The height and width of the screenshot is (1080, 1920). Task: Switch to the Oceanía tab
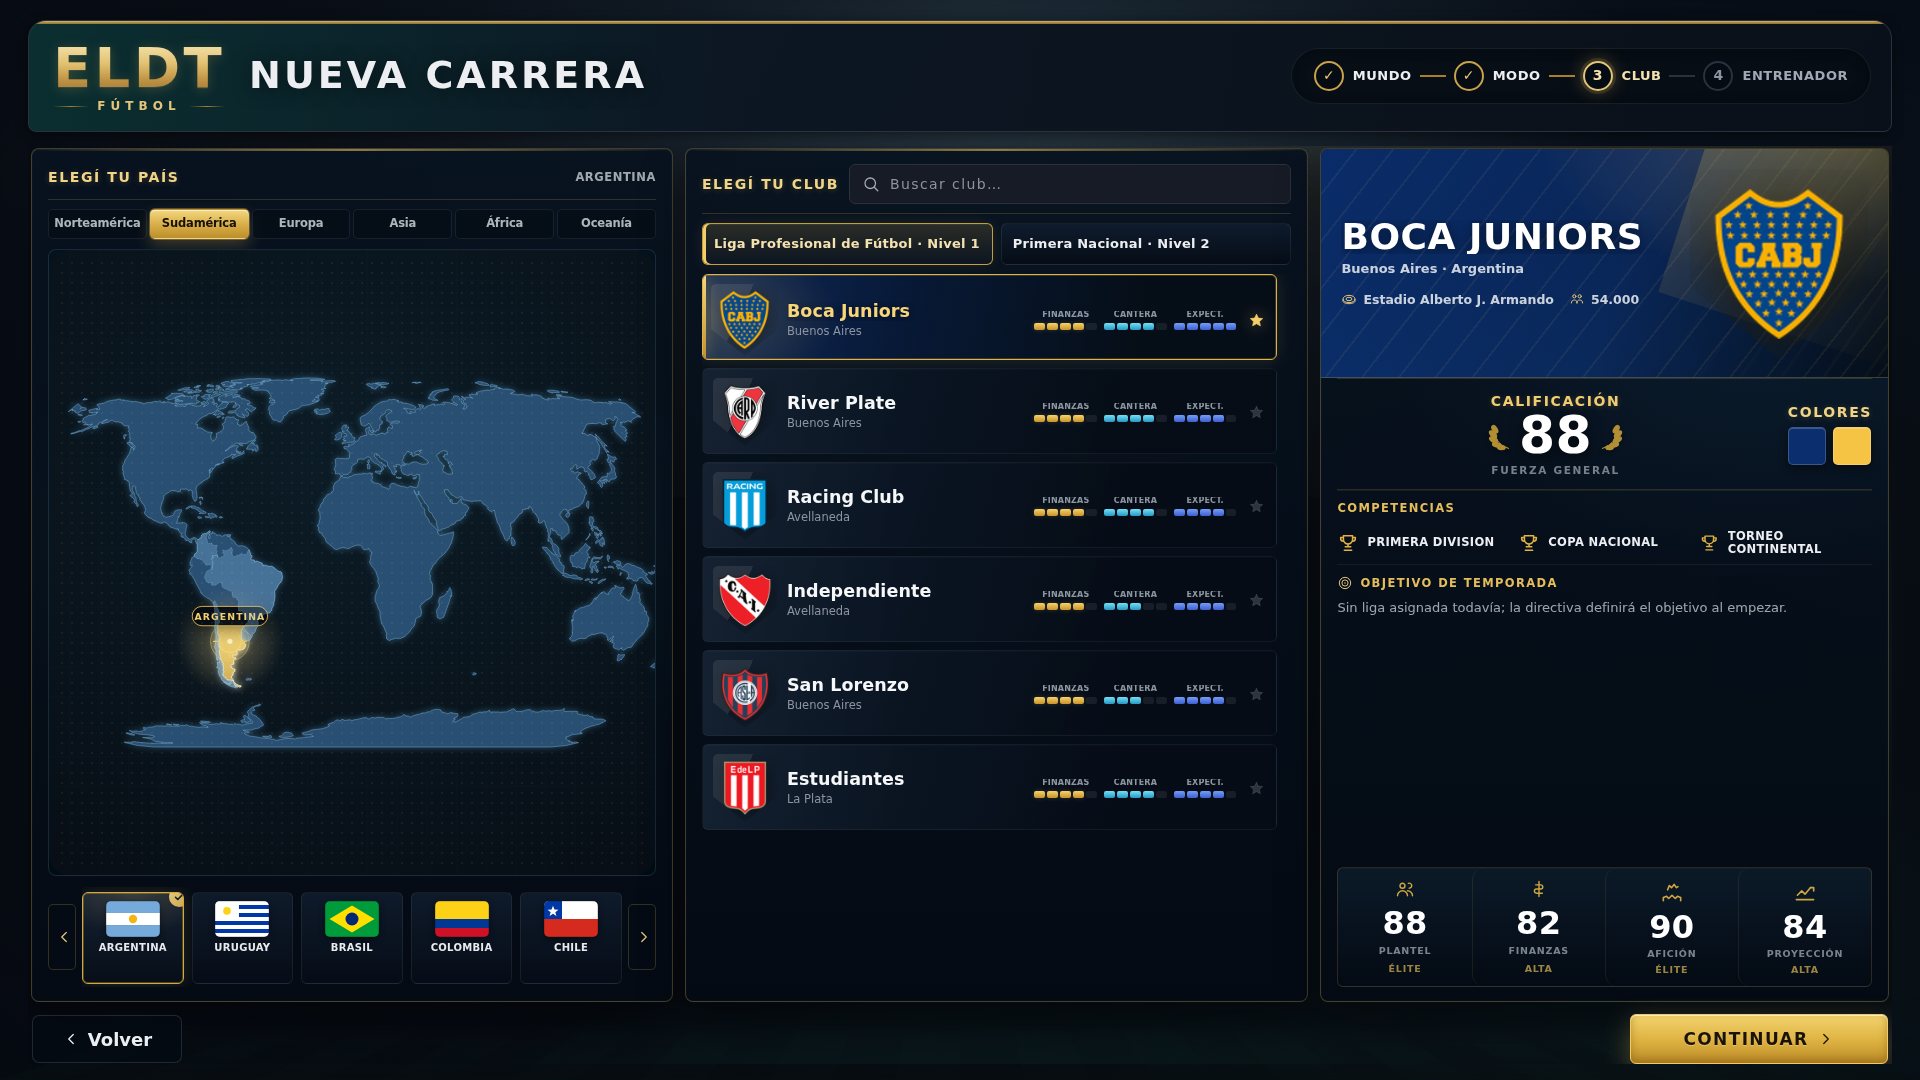[606, 223]
